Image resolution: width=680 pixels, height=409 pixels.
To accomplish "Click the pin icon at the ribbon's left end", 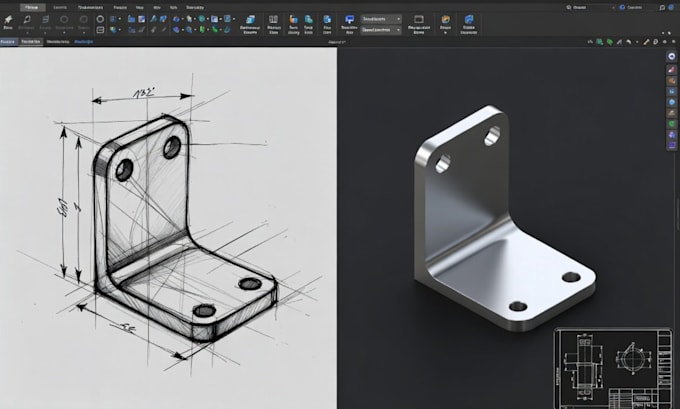I will [8, 20].
